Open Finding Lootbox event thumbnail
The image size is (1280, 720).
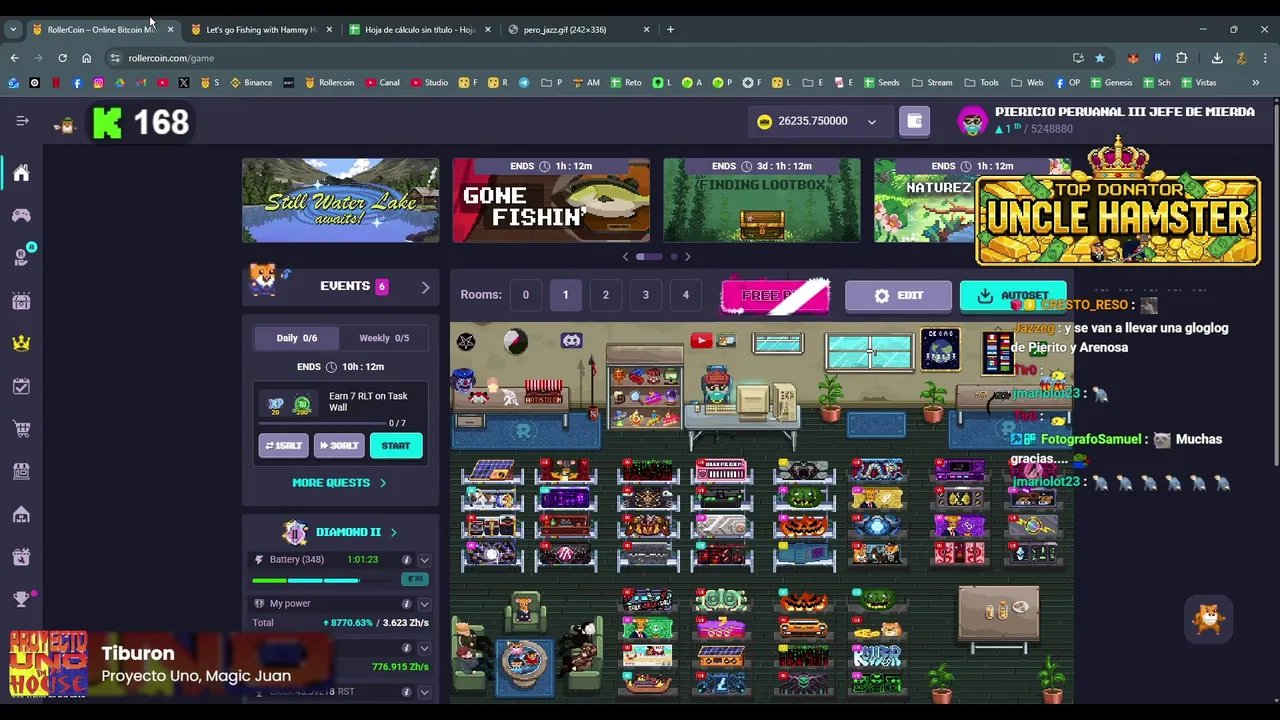pos(762,200)
